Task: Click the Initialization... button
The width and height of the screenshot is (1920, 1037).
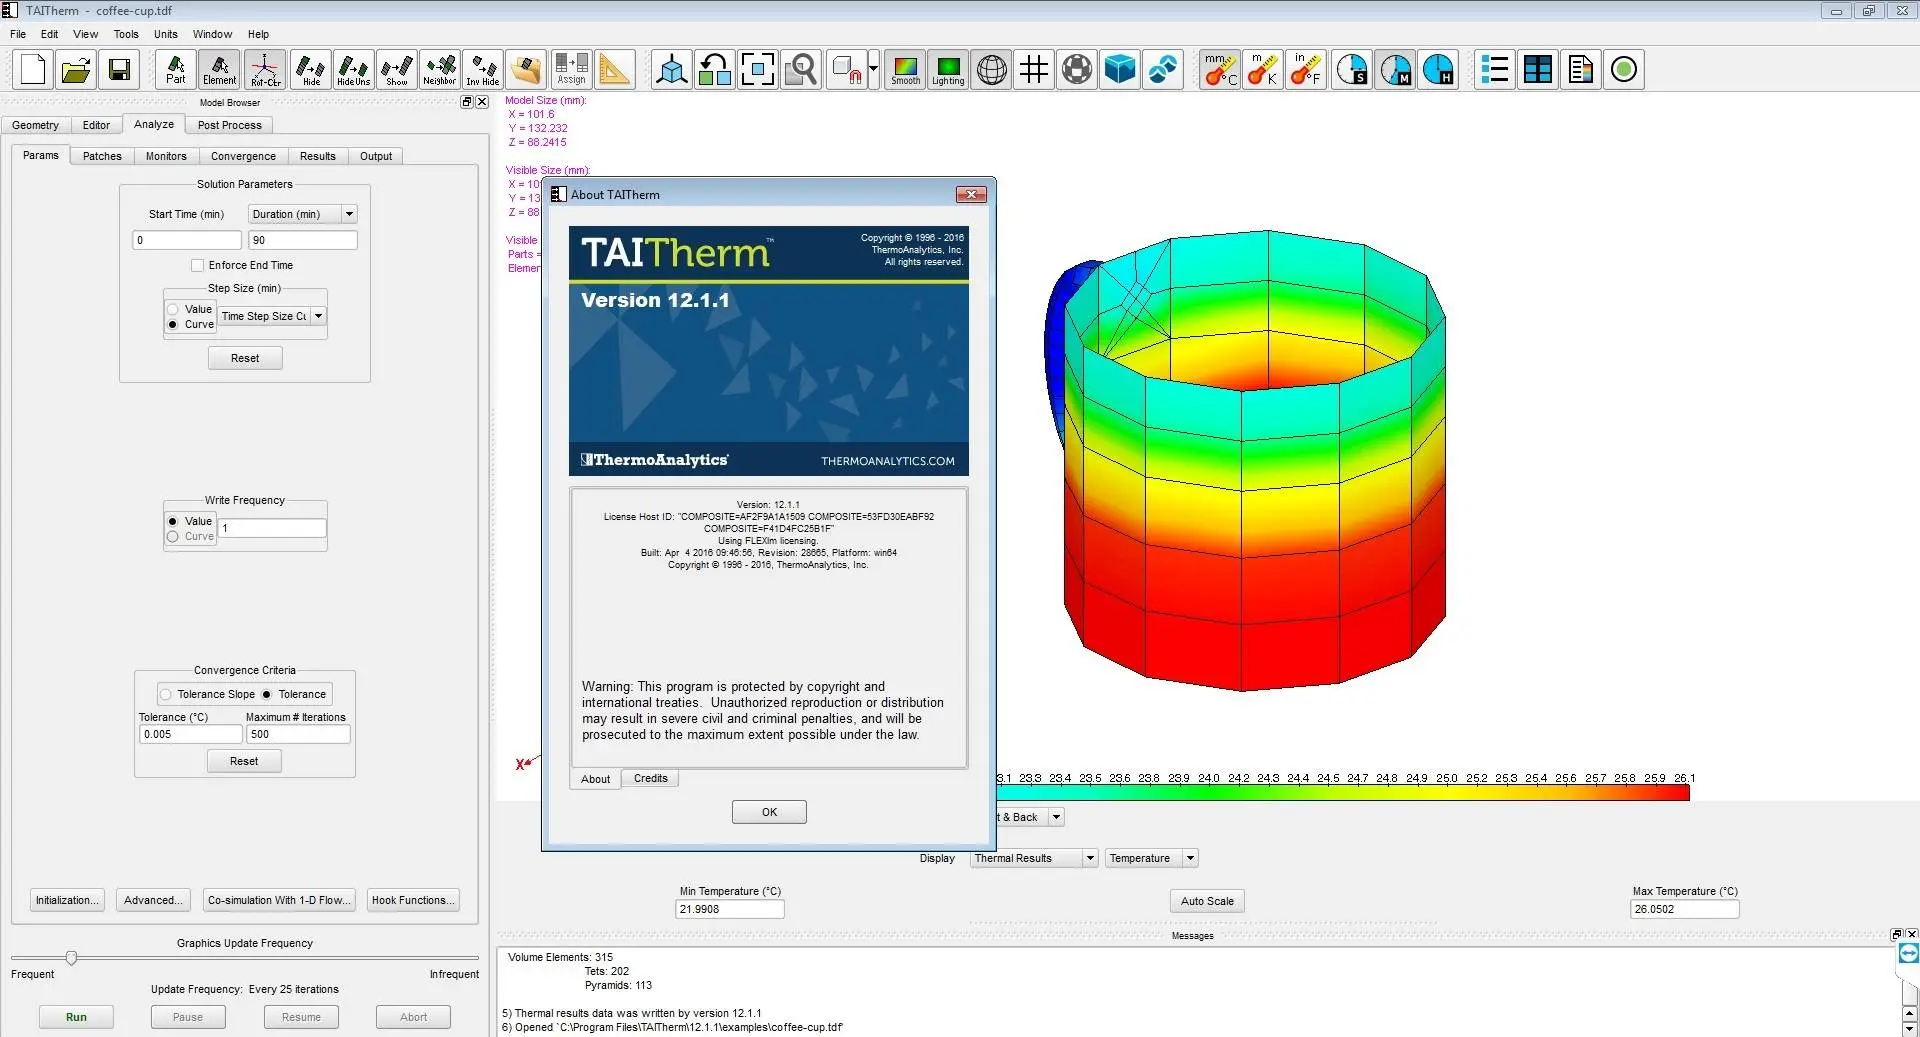Action: point(67,900)
